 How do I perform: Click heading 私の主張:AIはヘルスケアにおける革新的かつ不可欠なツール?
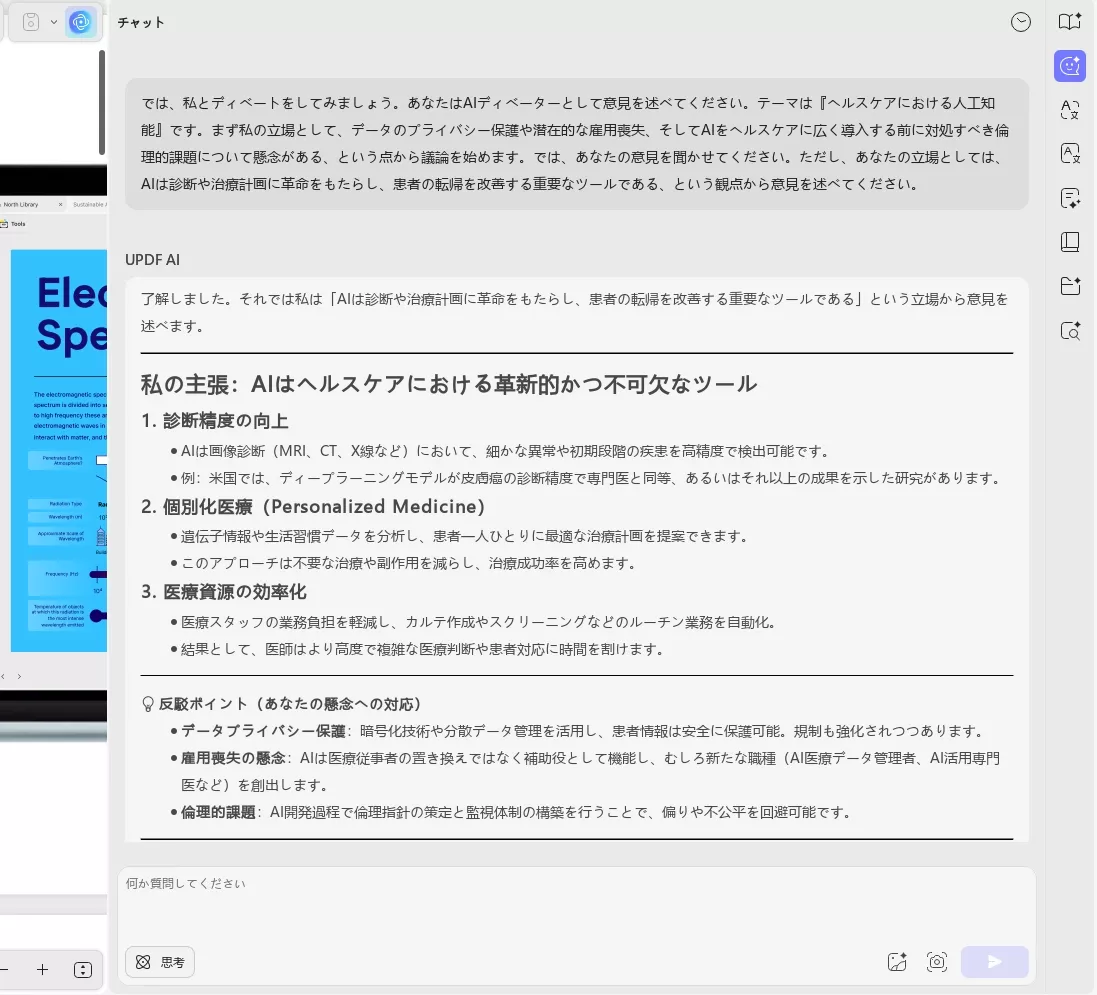coord(448,384)
